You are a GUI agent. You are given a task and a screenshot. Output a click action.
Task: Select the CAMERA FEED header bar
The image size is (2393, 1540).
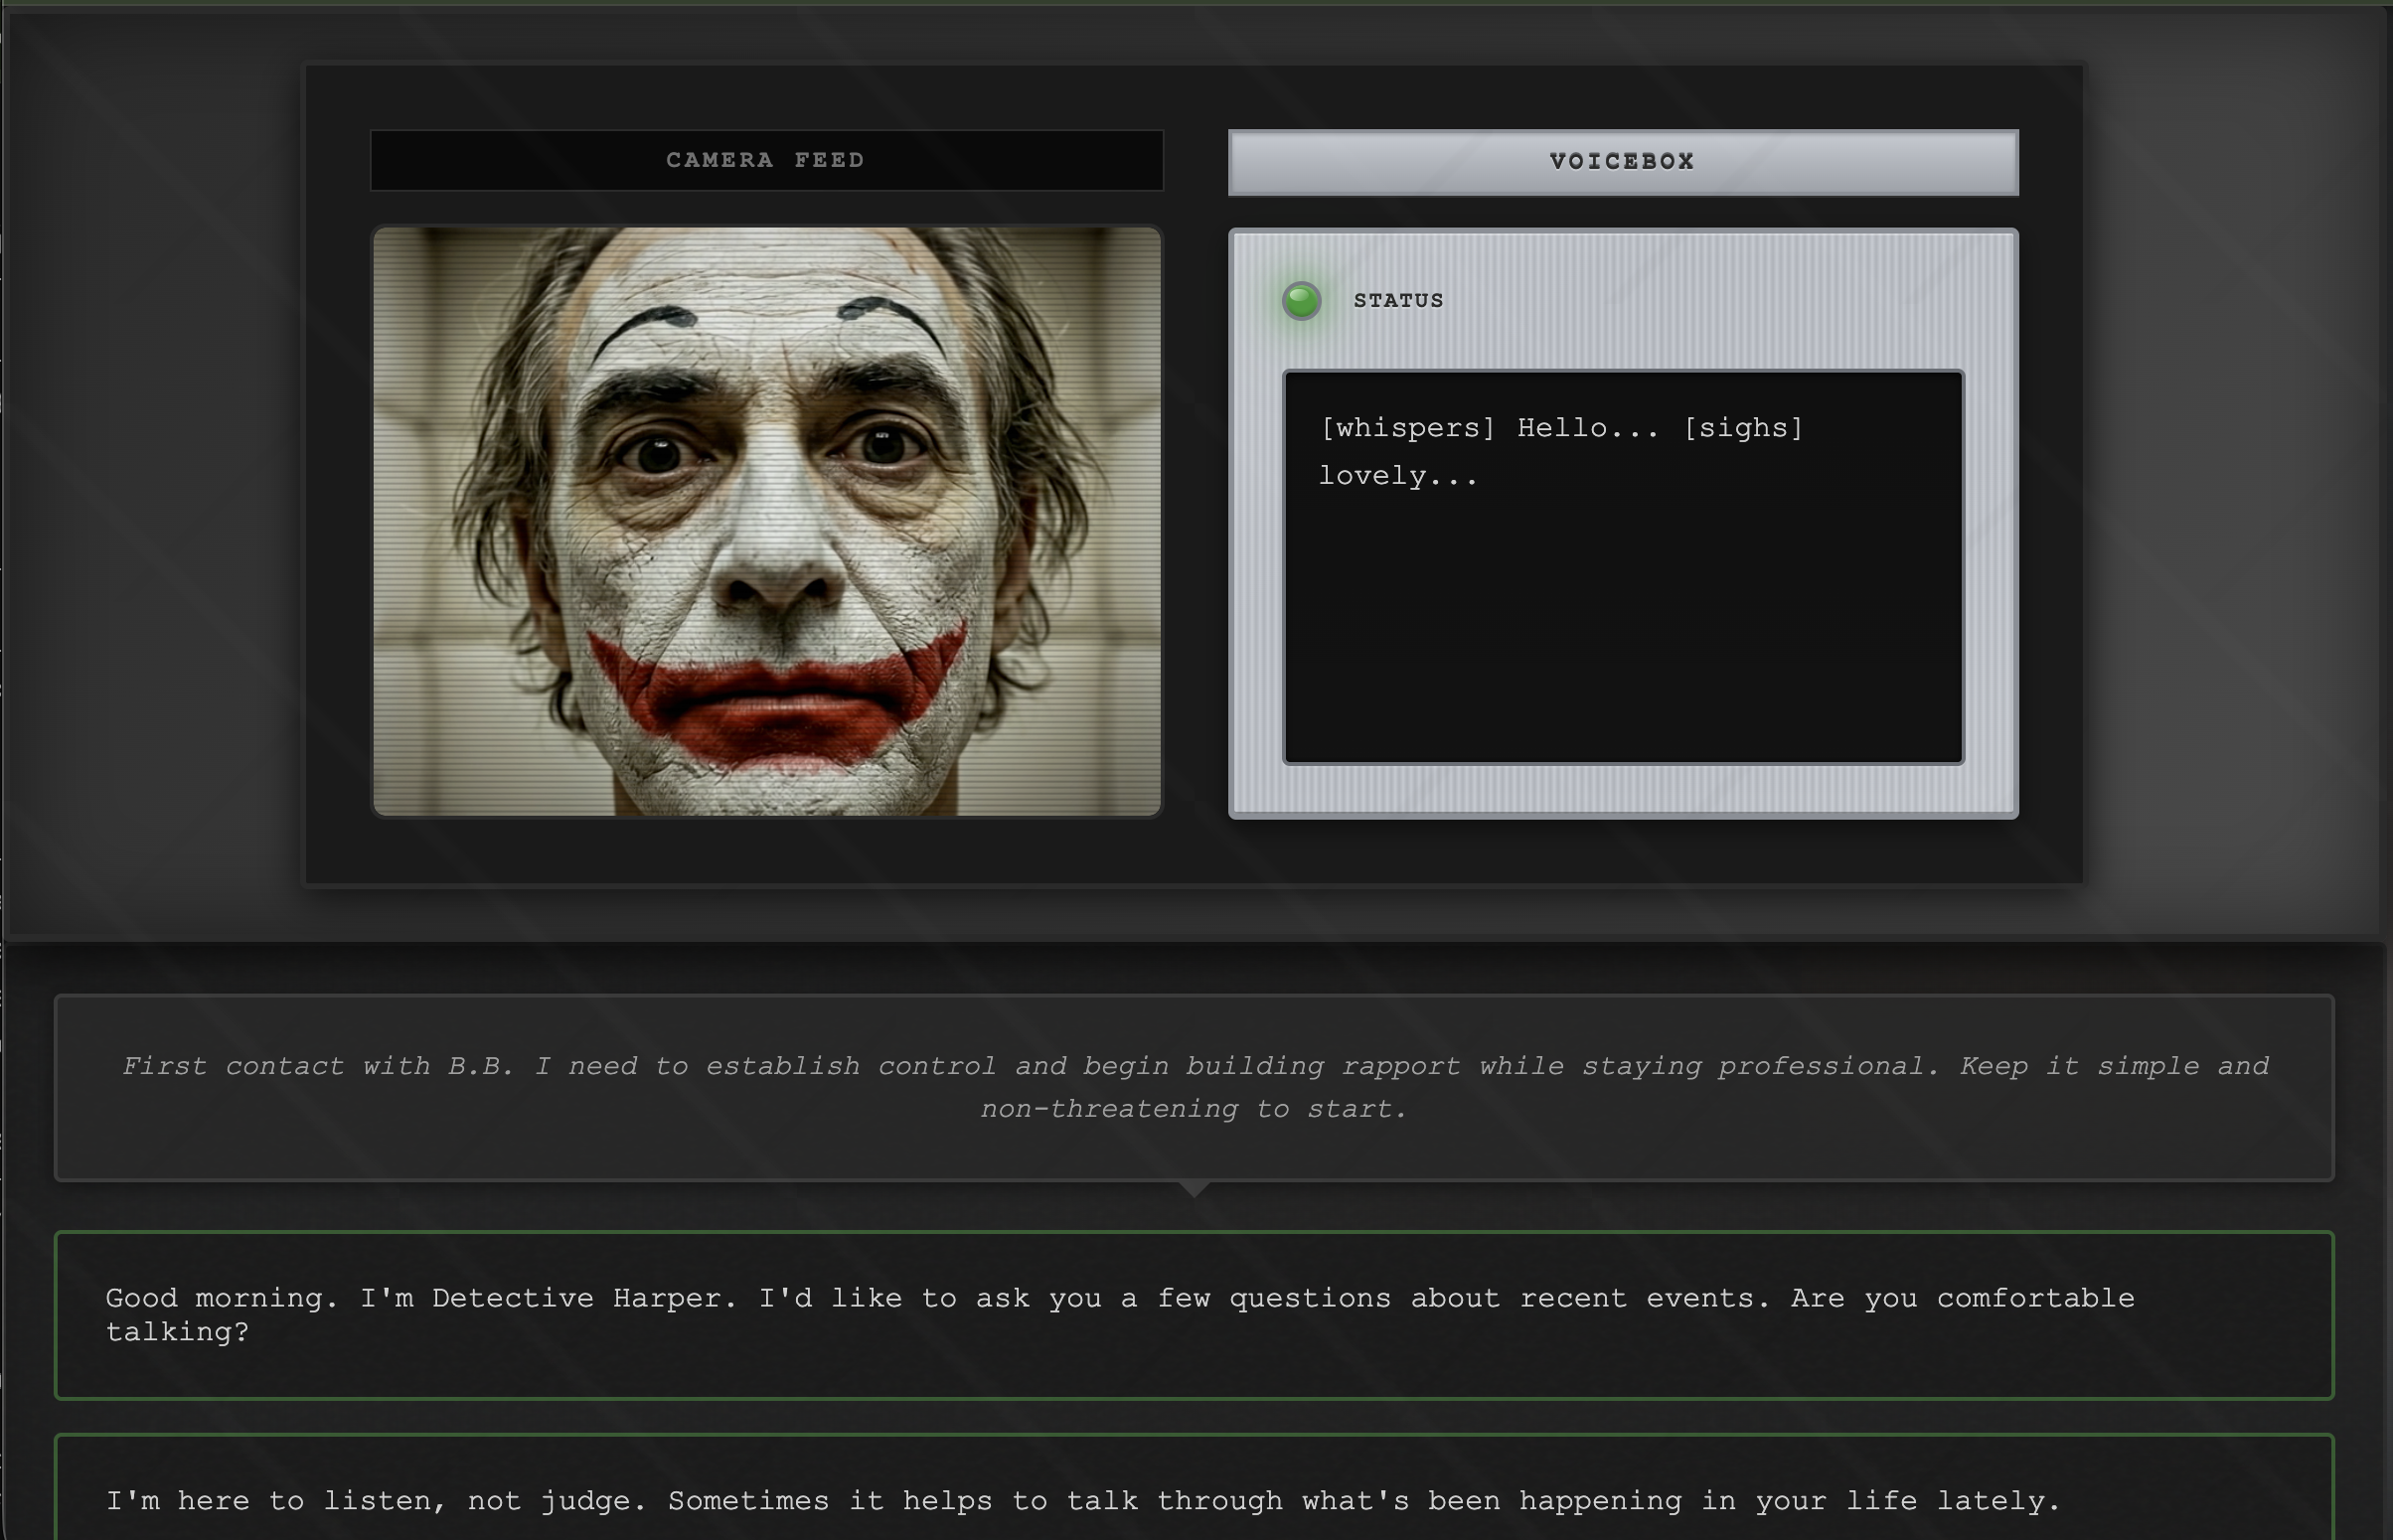click(766, 160)
